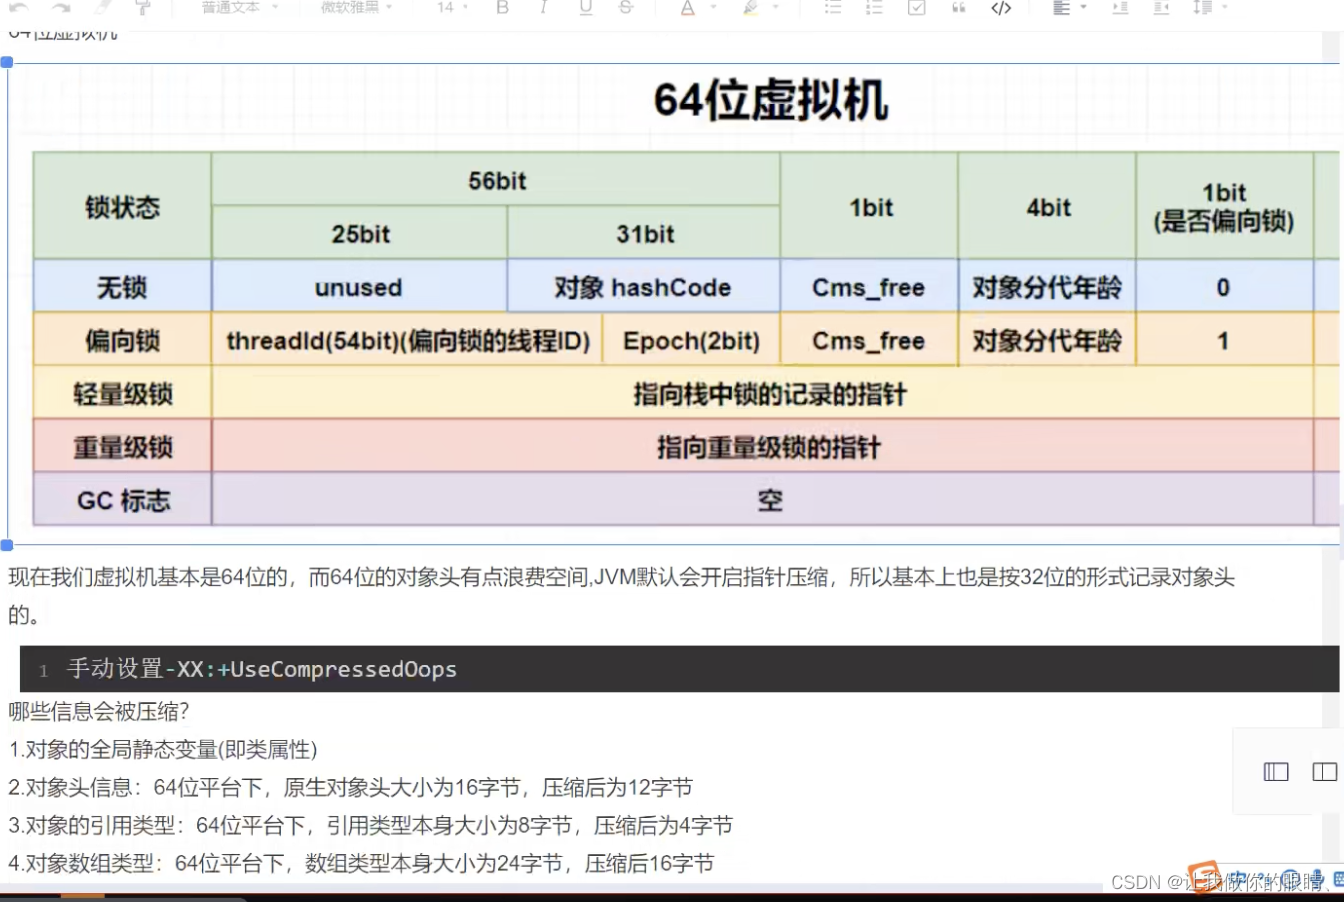The width and height of the screenshot is (1344, 902).
Task: Click the 无锁 row label
Action: [x=122, y=287]
